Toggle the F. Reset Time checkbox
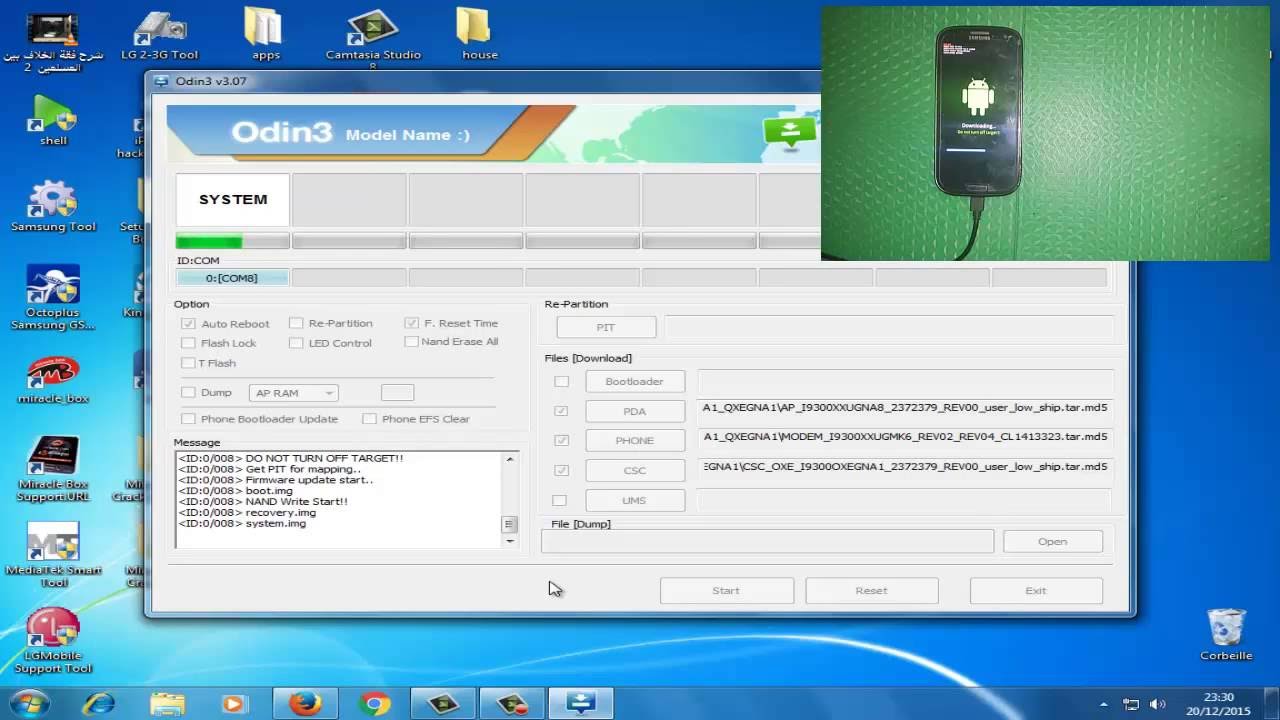 point(411,323)
